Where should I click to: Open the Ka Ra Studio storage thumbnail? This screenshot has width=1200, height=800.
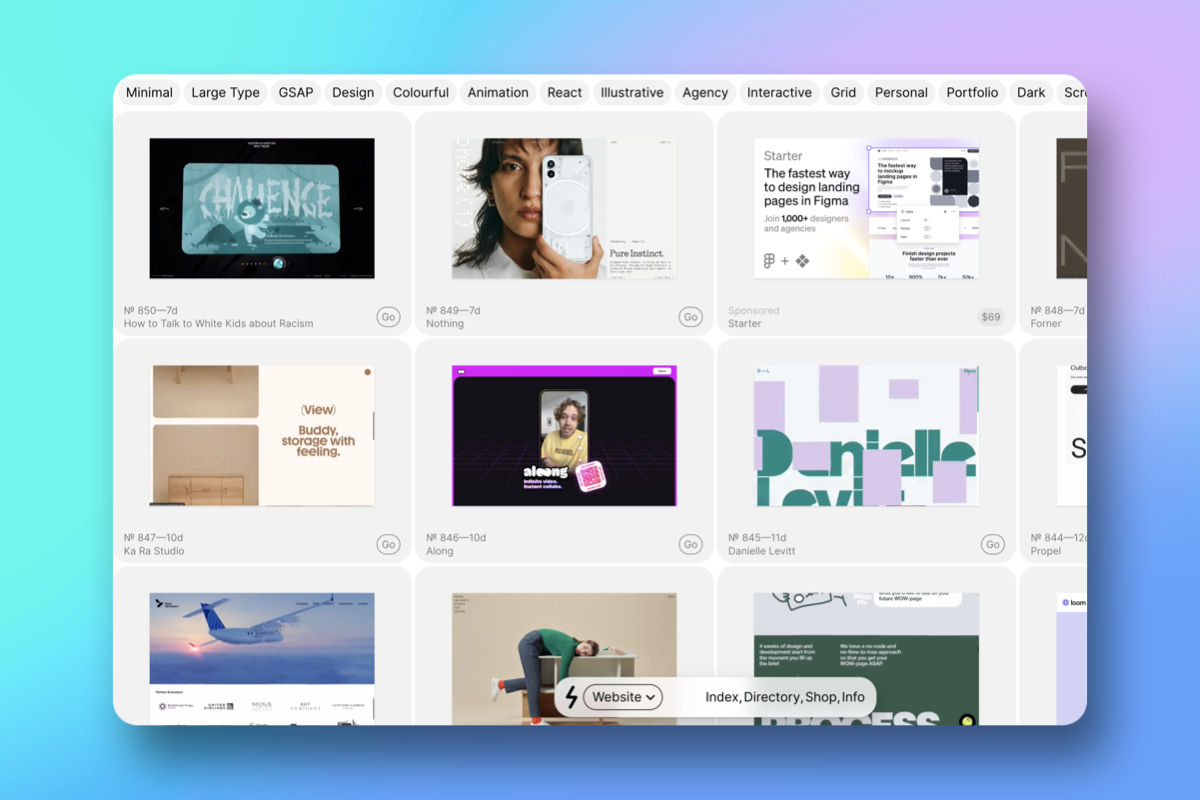coord(262,435)
